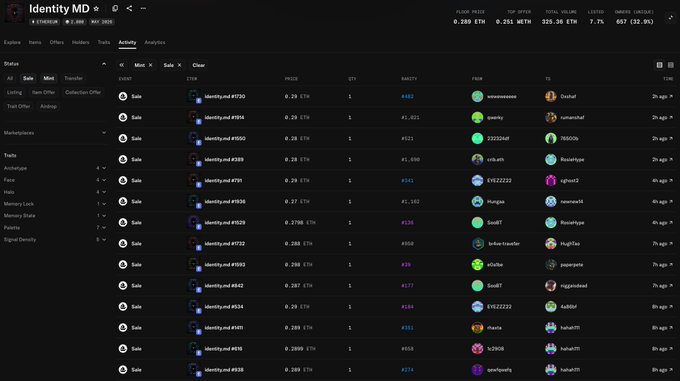The width and height of the screenshot is (680, 381).
Task: Expand the Memory Lock trait filter
Action: pos(55,204)
